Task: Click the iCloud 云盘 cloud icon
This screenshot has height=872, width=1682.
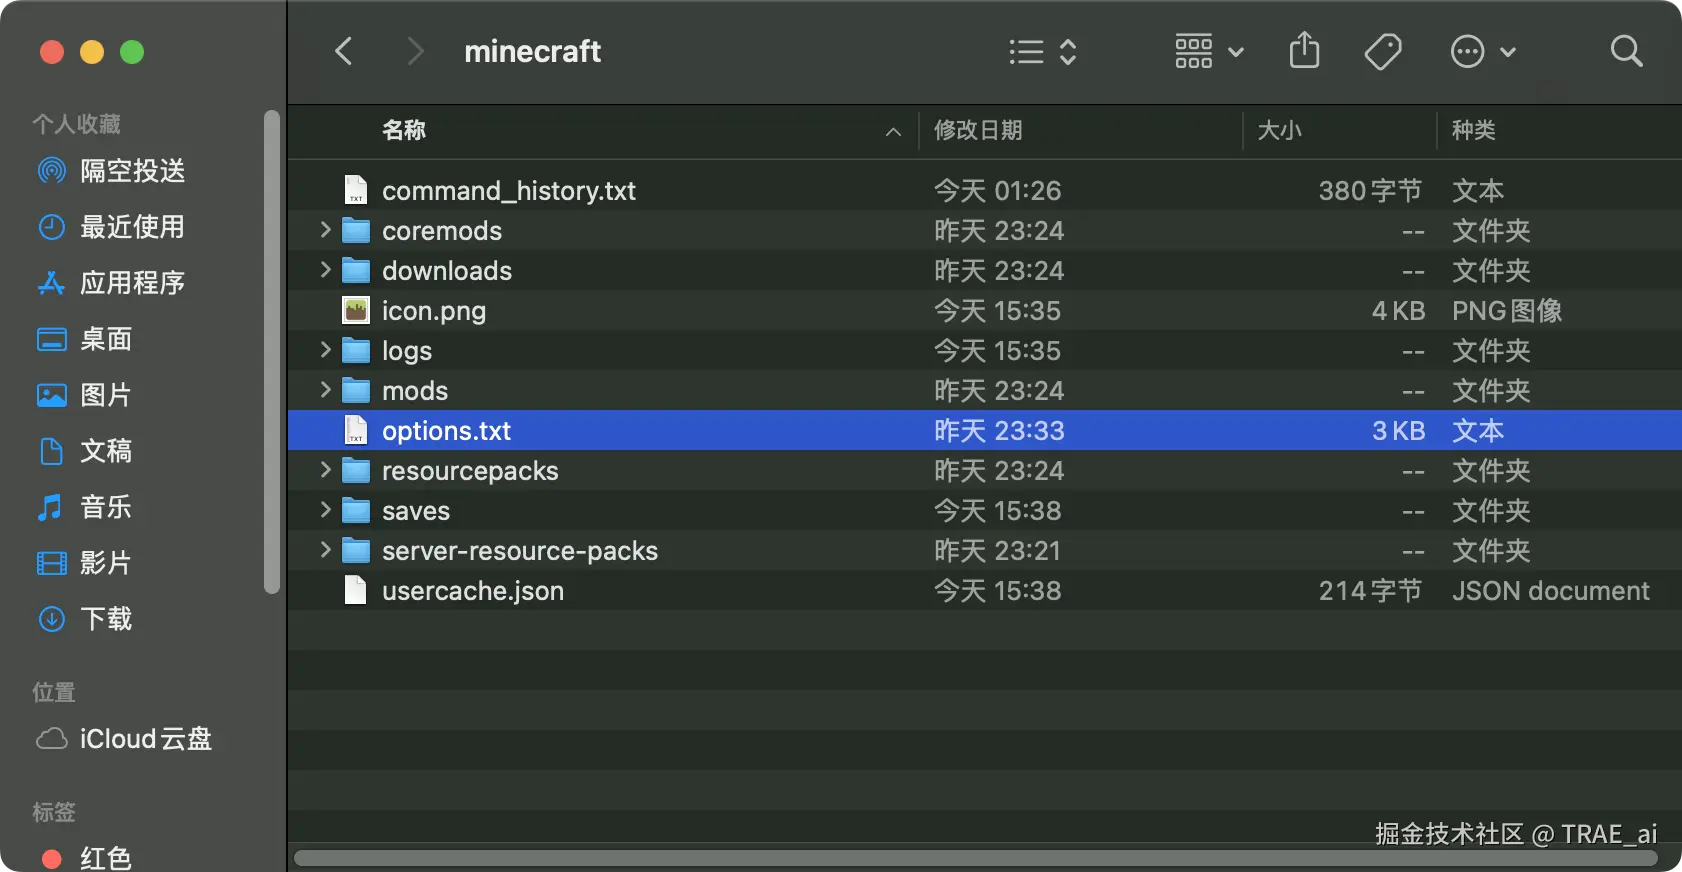Action: tap(52, 739)
